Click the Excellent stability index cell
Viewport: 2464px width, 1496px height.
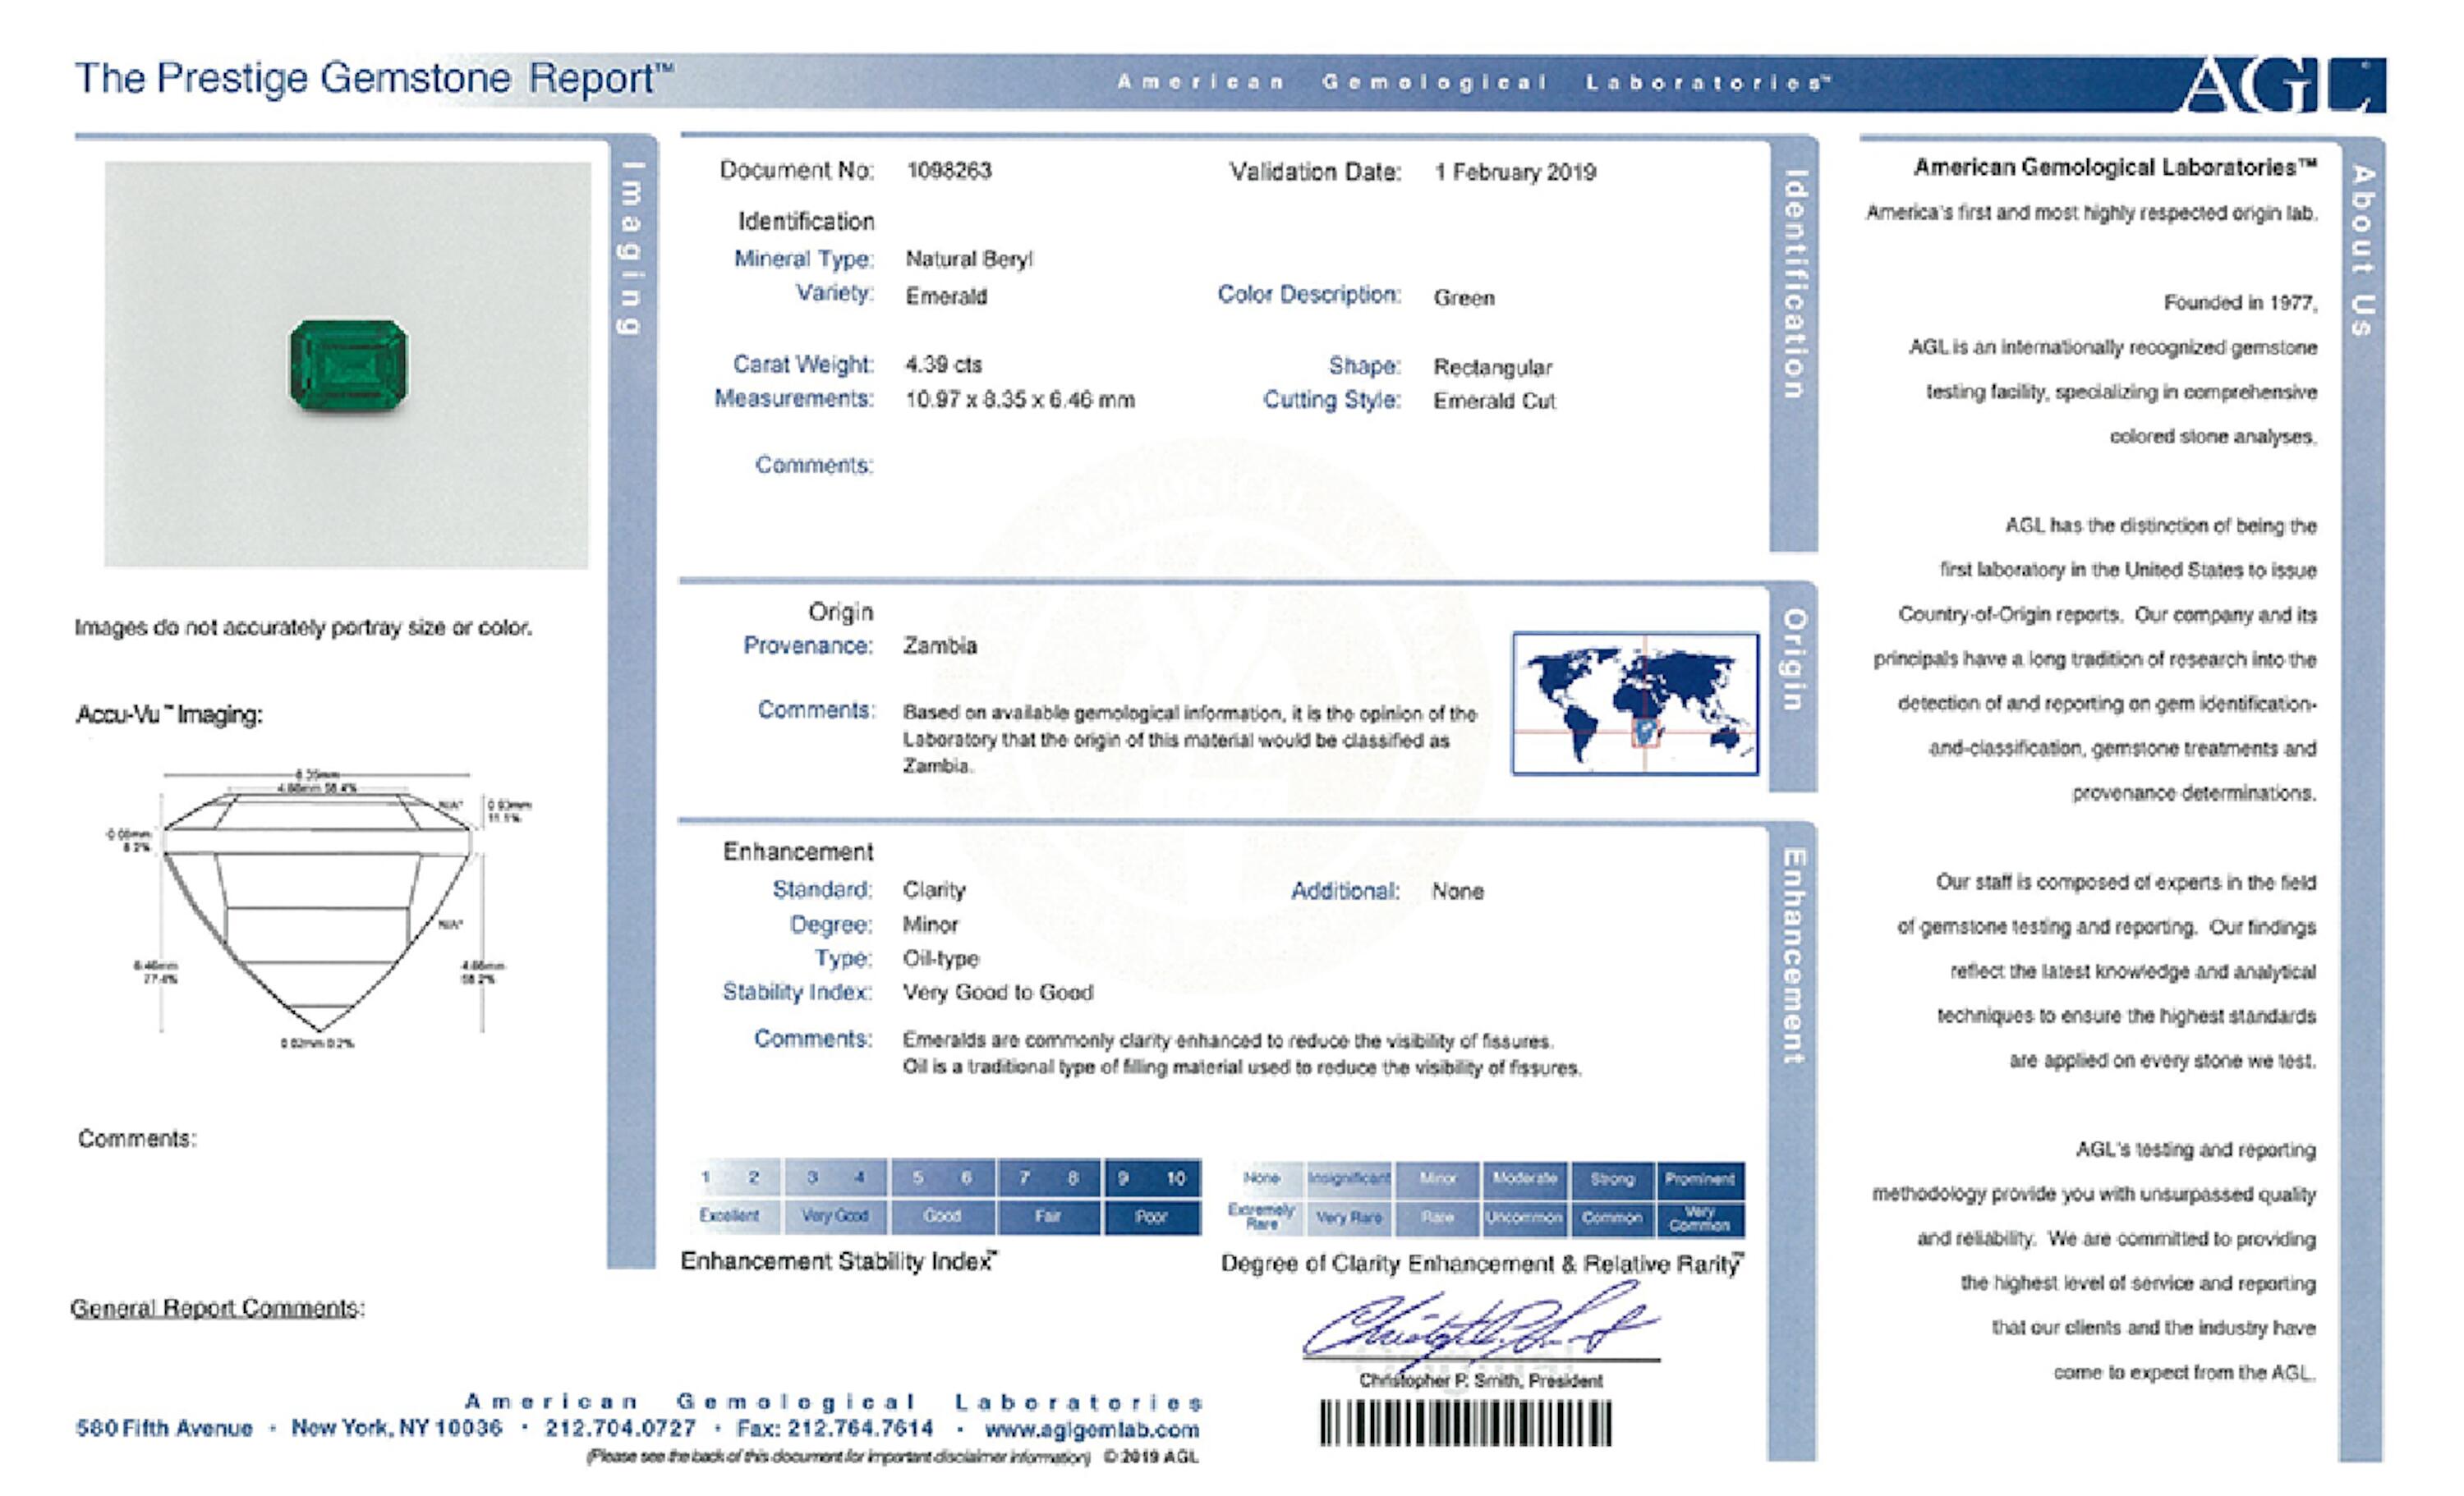click(x=729, y=1216)
